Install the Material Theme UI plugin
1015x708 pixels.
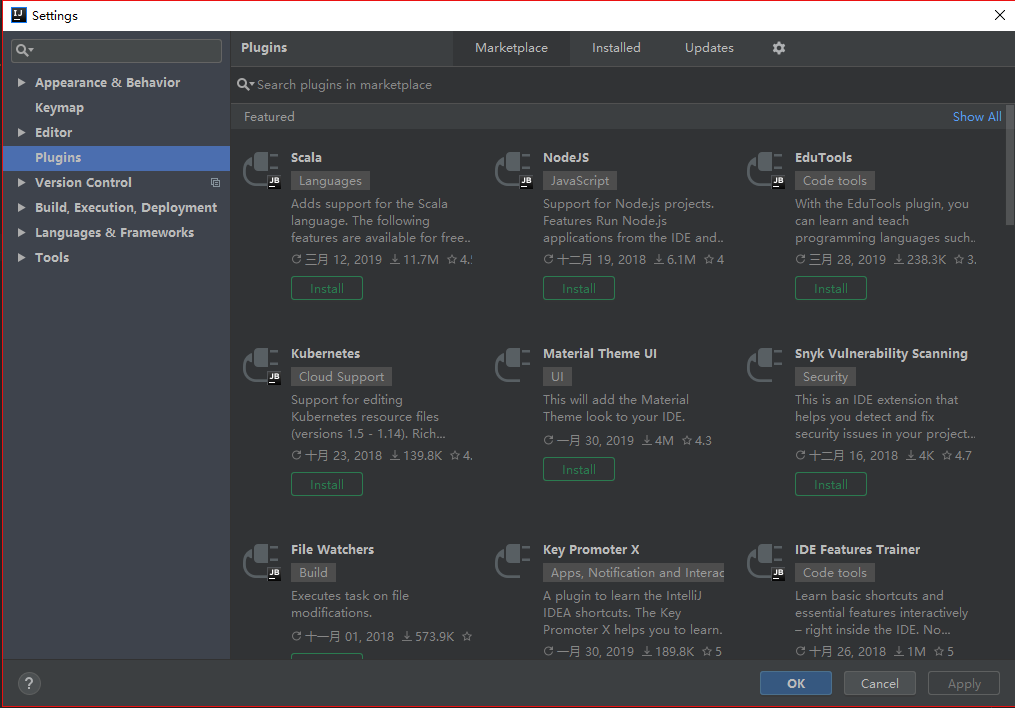click(x=579, y=470)
